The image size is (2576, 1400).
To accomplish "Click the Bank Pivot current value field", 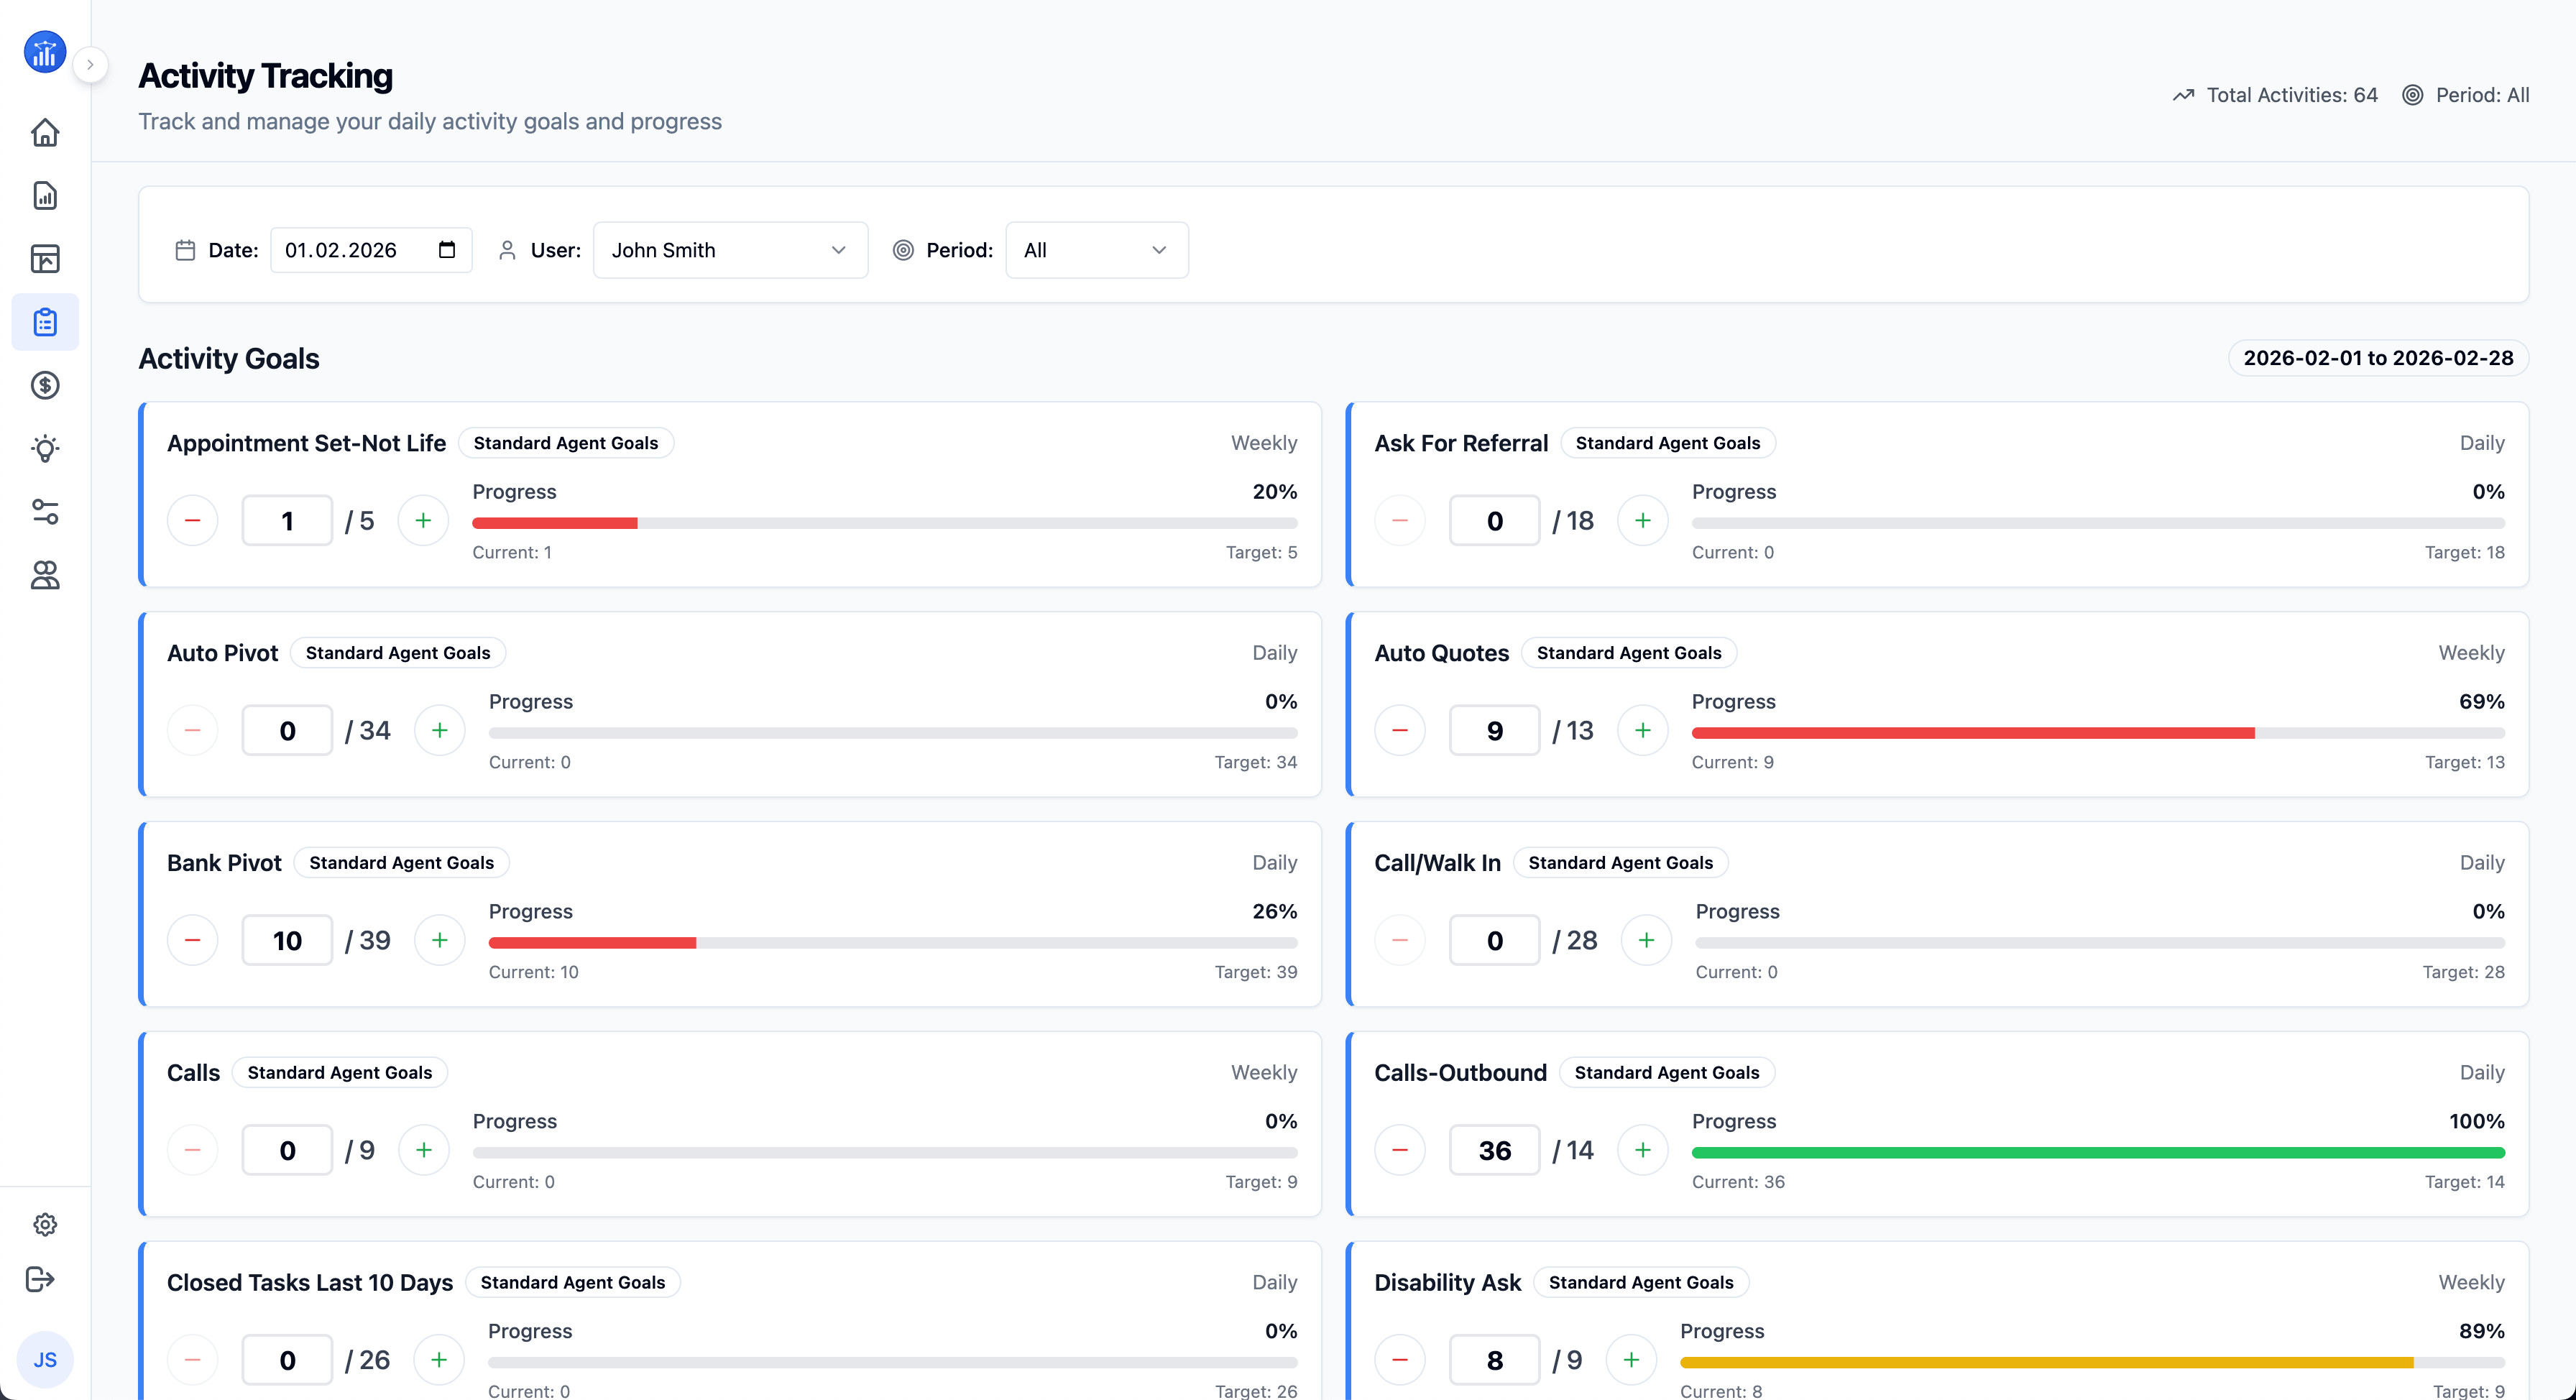I will [287, 941].
